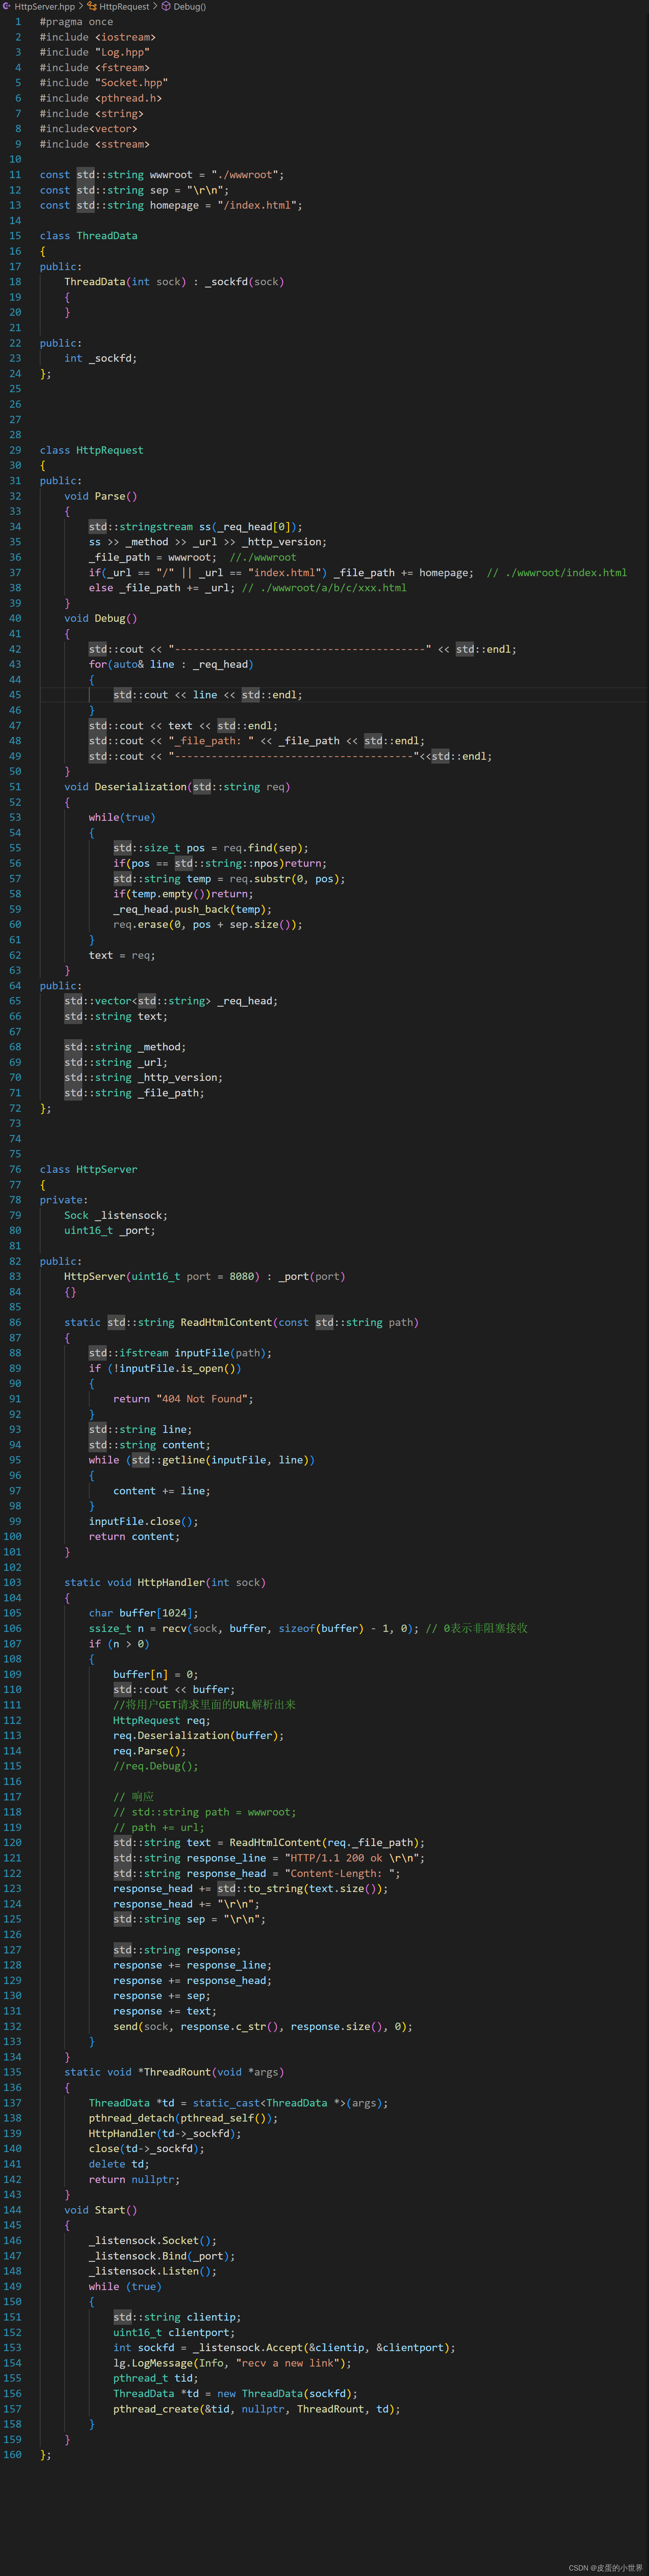Click commented '//req.Debug();' line

point(156,1766)
